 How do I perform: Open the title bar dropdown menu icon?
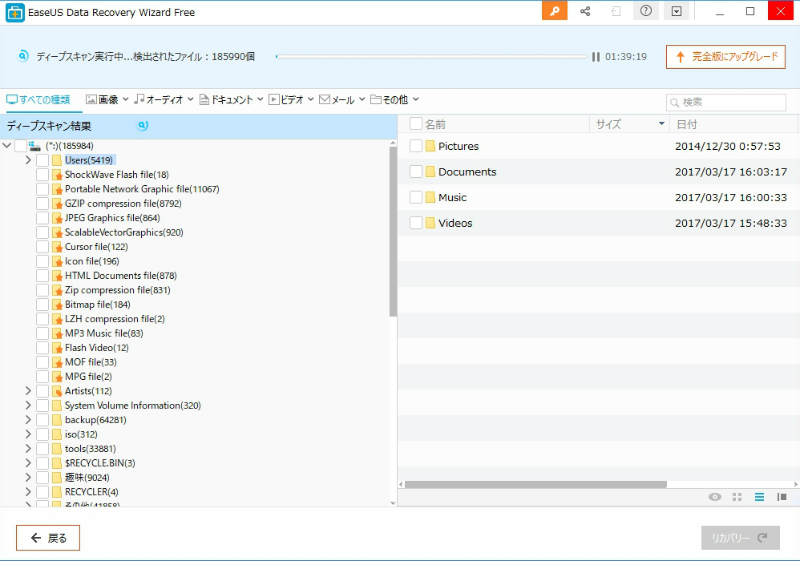tap(677, 11)
